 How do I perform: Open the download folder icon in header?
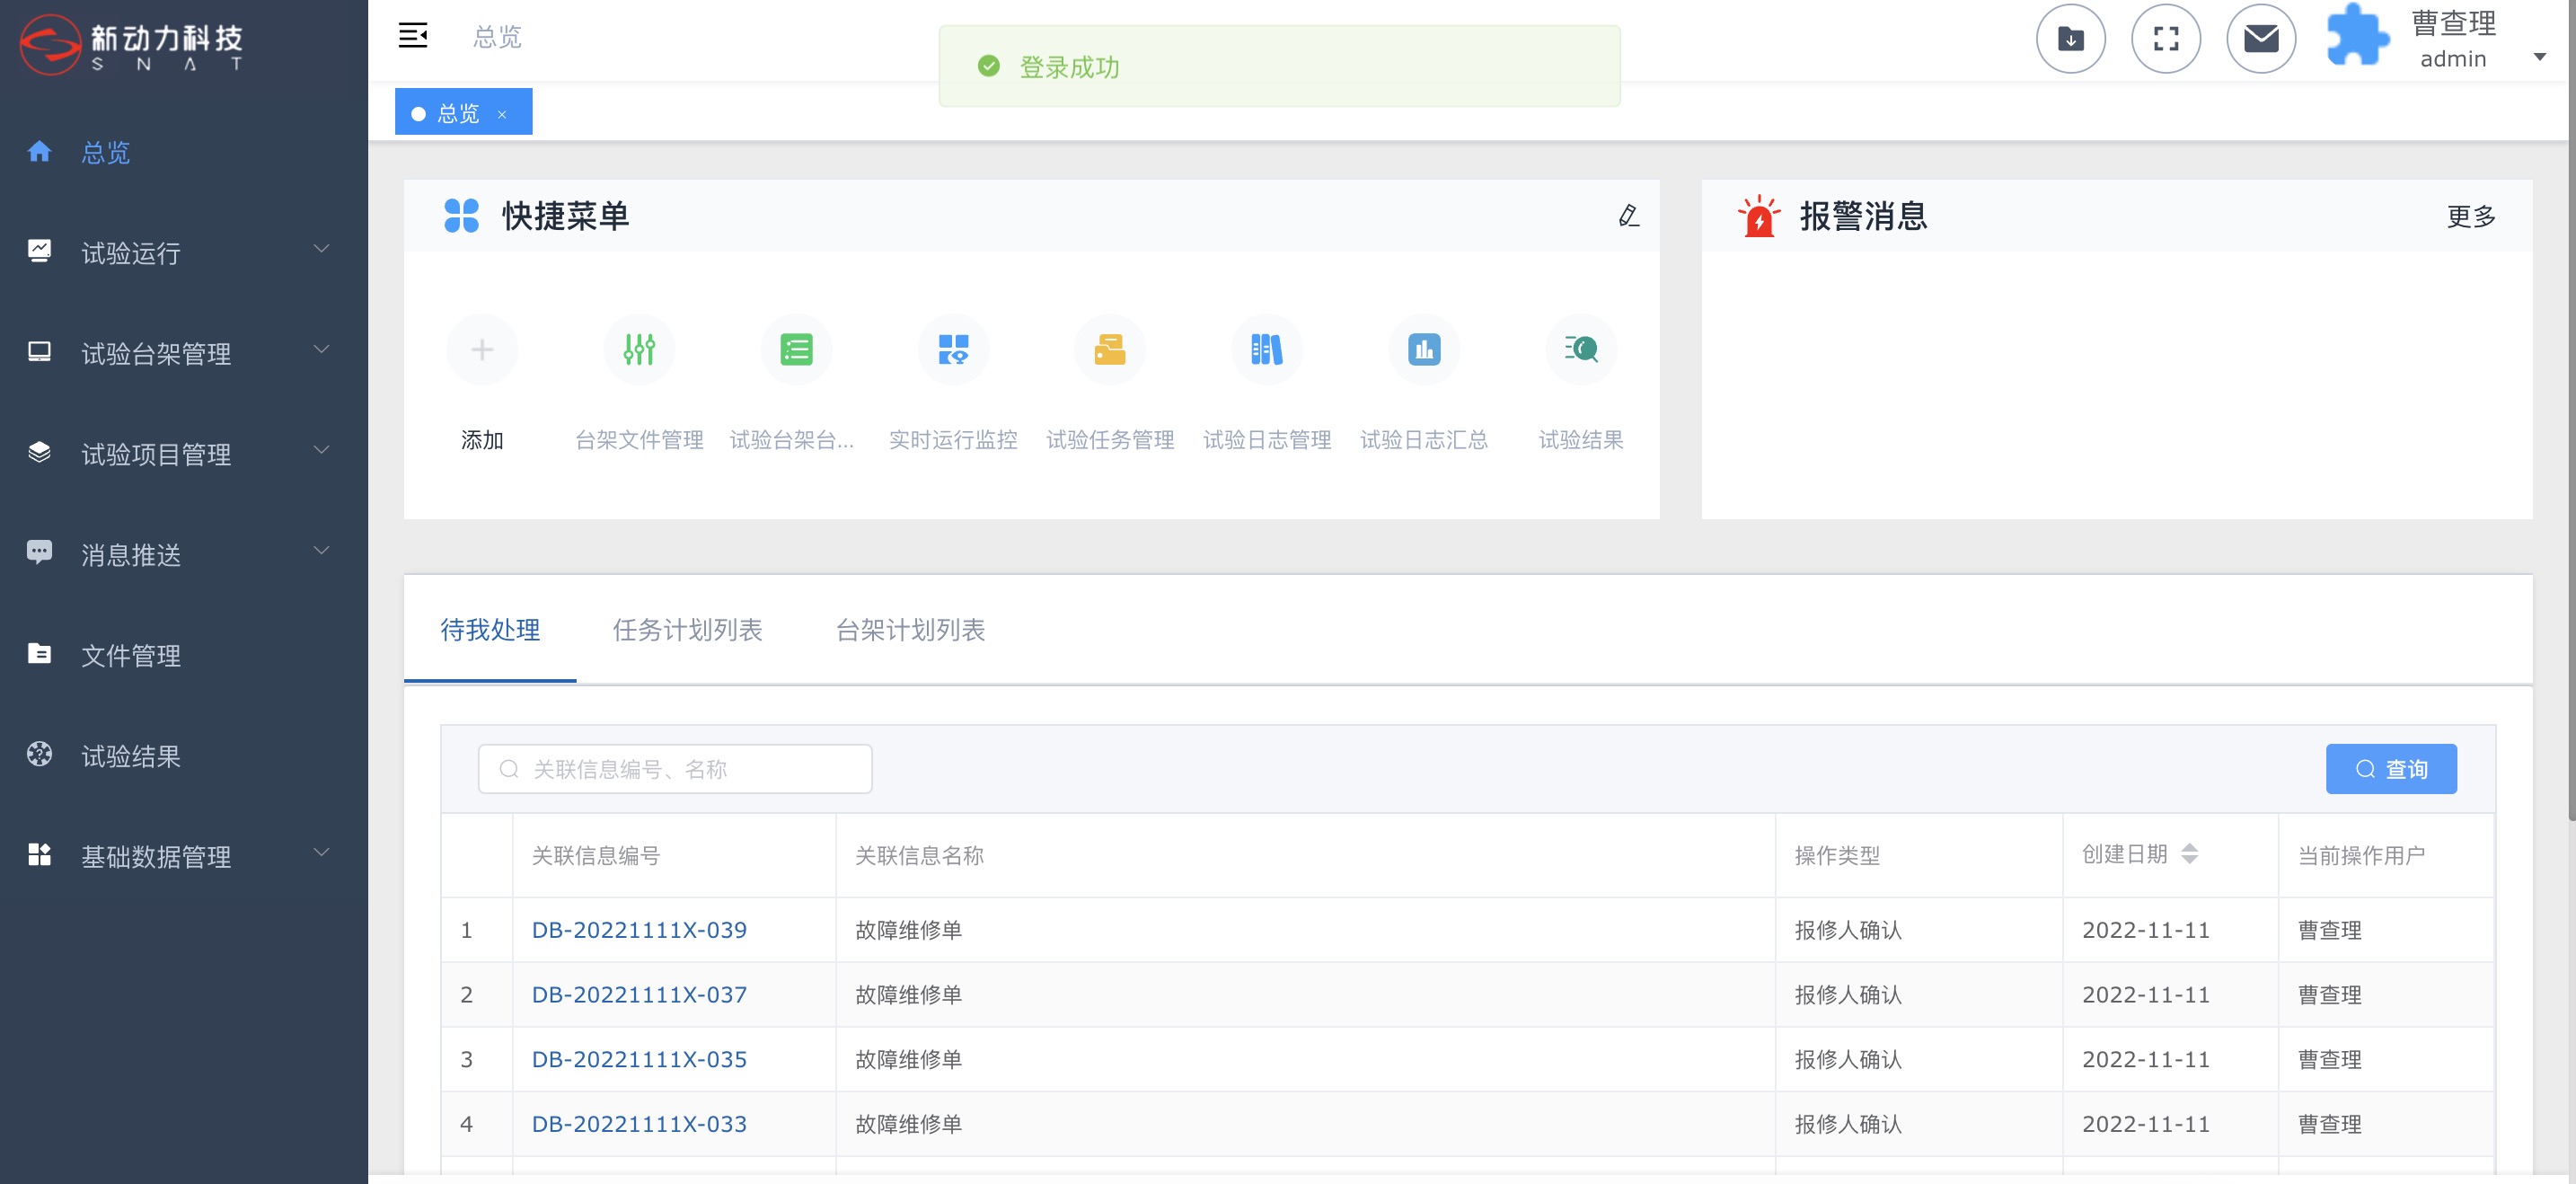point(2070,39)
